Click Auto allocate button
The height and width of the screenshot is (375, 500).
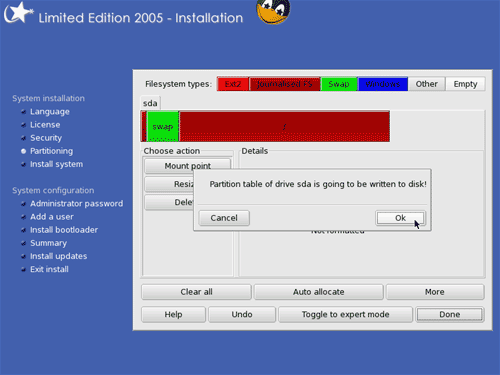(x=319, y=292)
